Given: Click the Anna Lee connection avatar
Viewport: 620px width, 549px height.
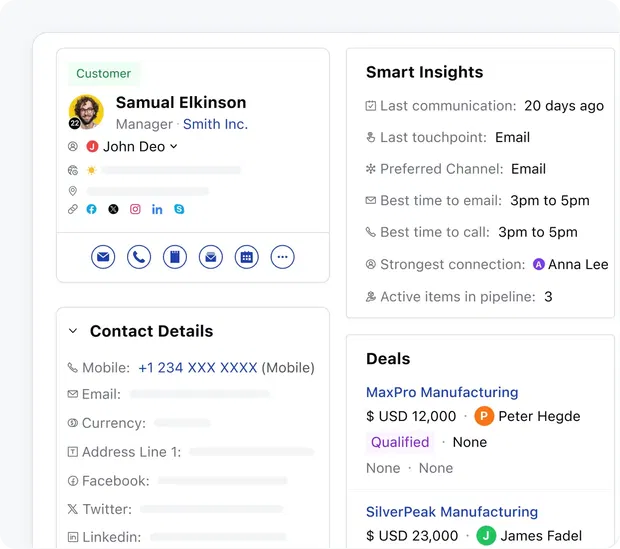Looking at the screenshot, I should (539, 264).
